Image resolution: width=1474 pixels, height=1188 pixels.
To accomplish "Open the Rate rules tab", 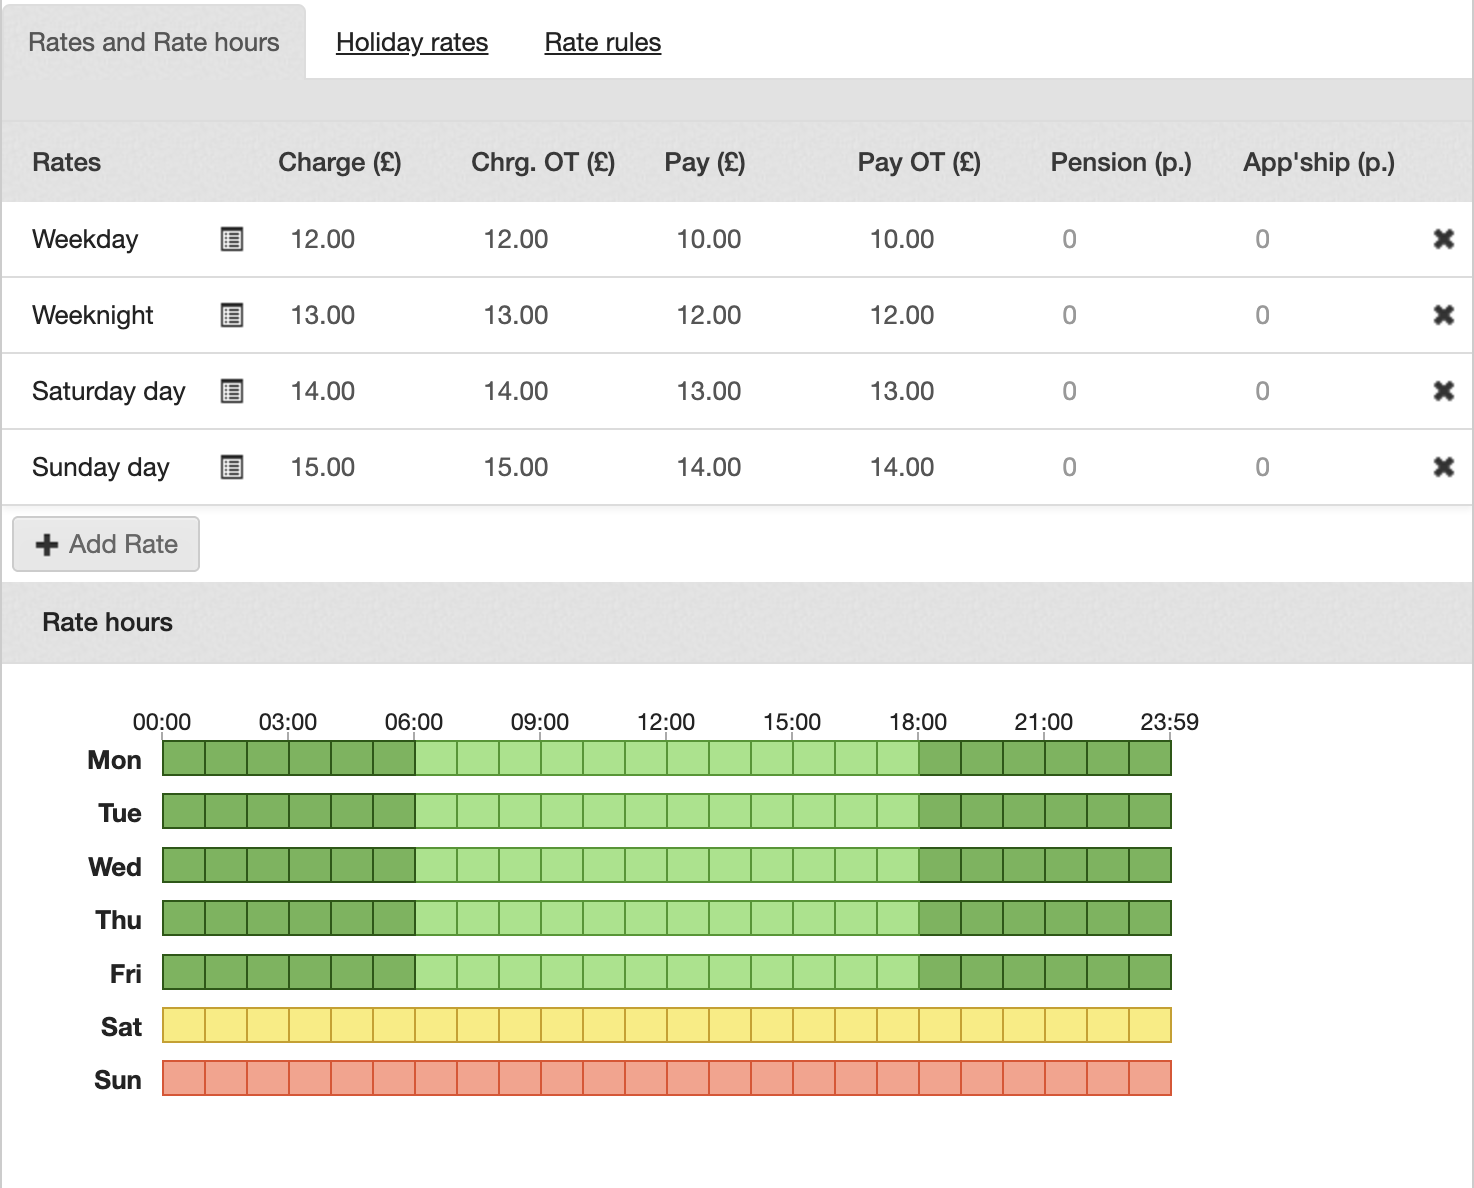I will coord(602,42).
